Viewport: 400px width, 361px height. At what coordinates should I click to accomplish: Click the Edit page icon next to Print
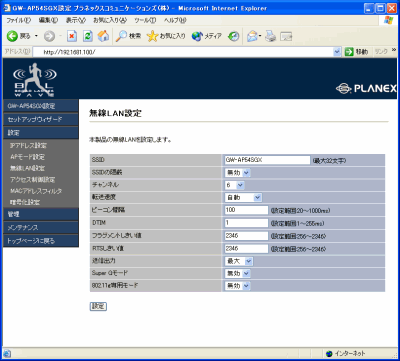(286, 36)
